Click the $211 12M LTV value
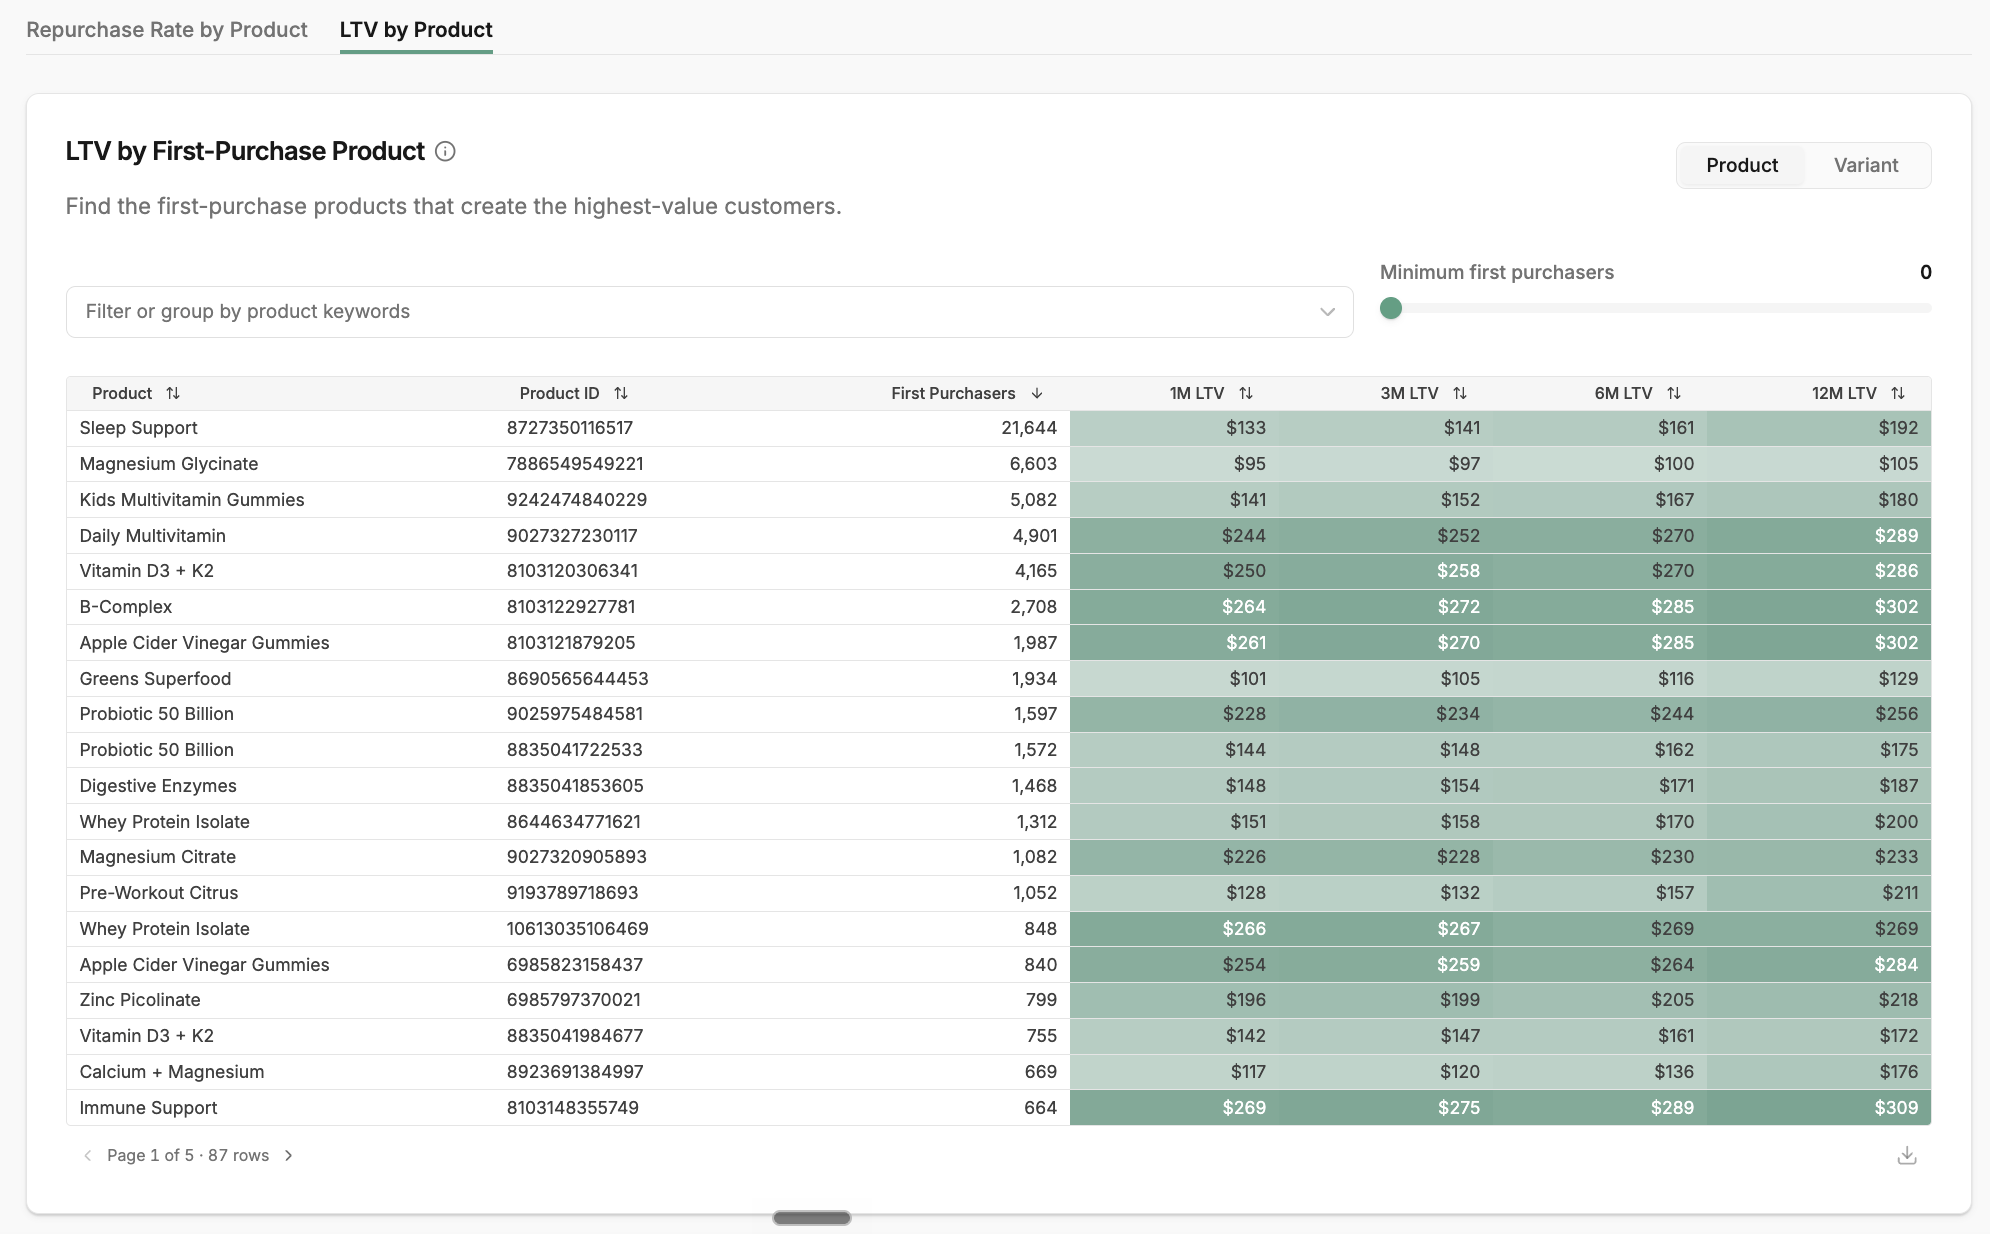Screen dimensions: 1990x1234 point(1900,893)
